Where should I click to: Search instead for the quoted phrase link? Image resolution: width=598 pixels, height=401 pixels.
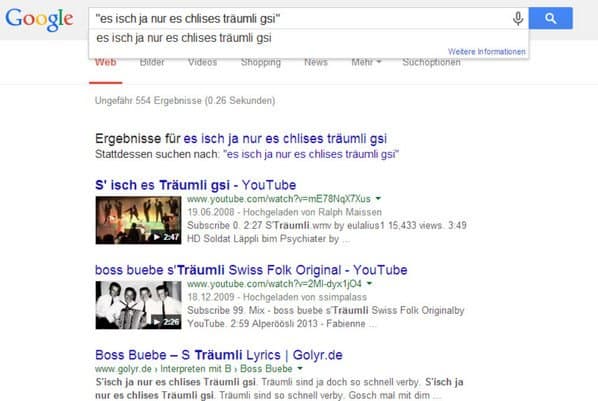point(311,154)
